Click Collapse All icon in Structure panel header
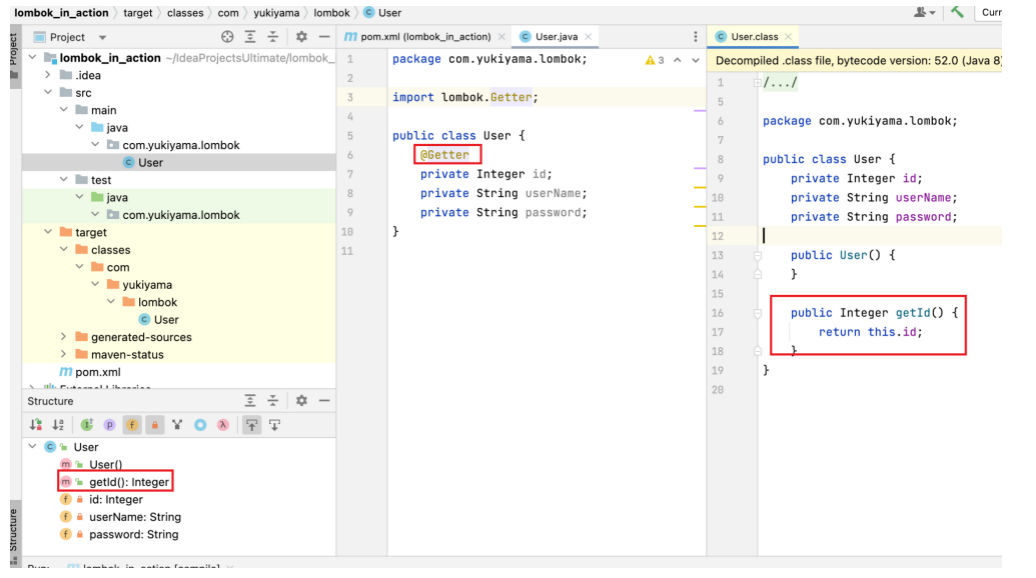The width and height of the screenshot is (1036, 578). pyautogui.click(x=273, y=400)
